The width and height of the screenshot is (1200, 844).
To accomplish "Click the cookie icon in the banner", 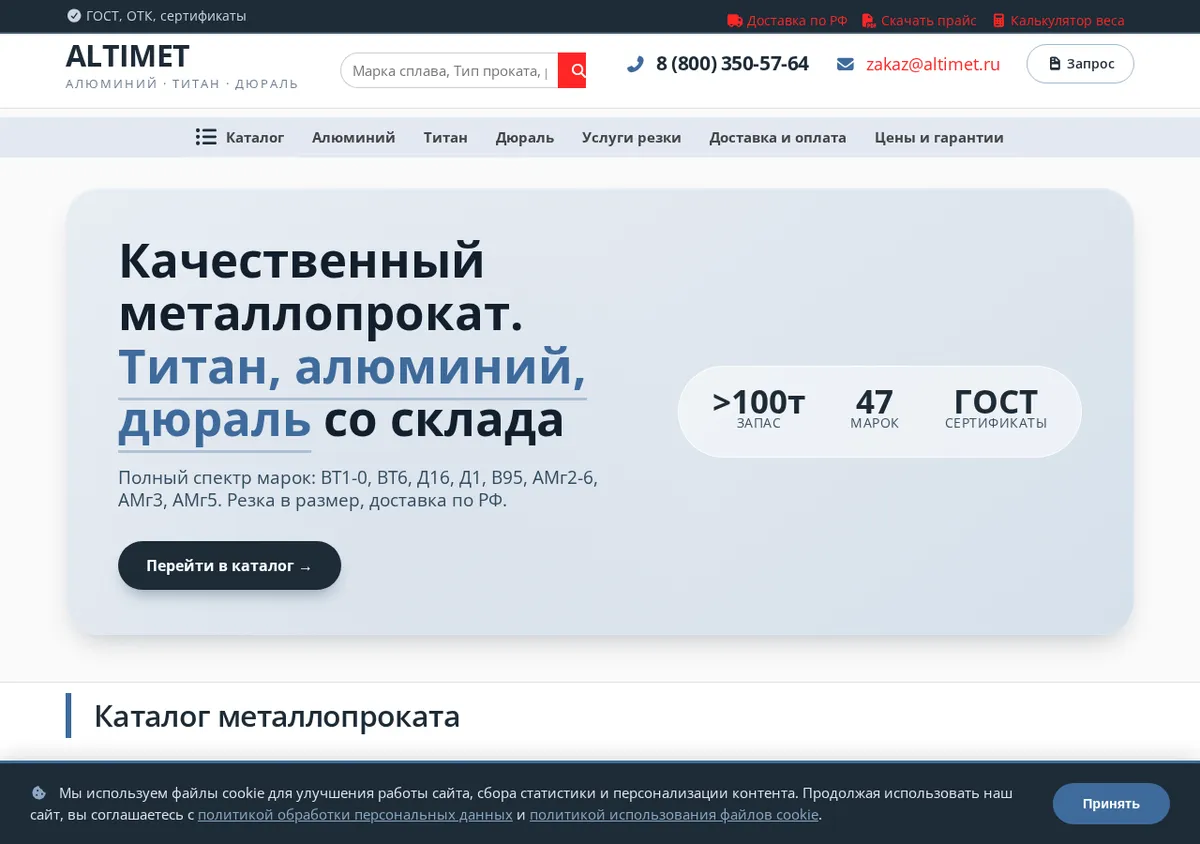I will 39,793.
